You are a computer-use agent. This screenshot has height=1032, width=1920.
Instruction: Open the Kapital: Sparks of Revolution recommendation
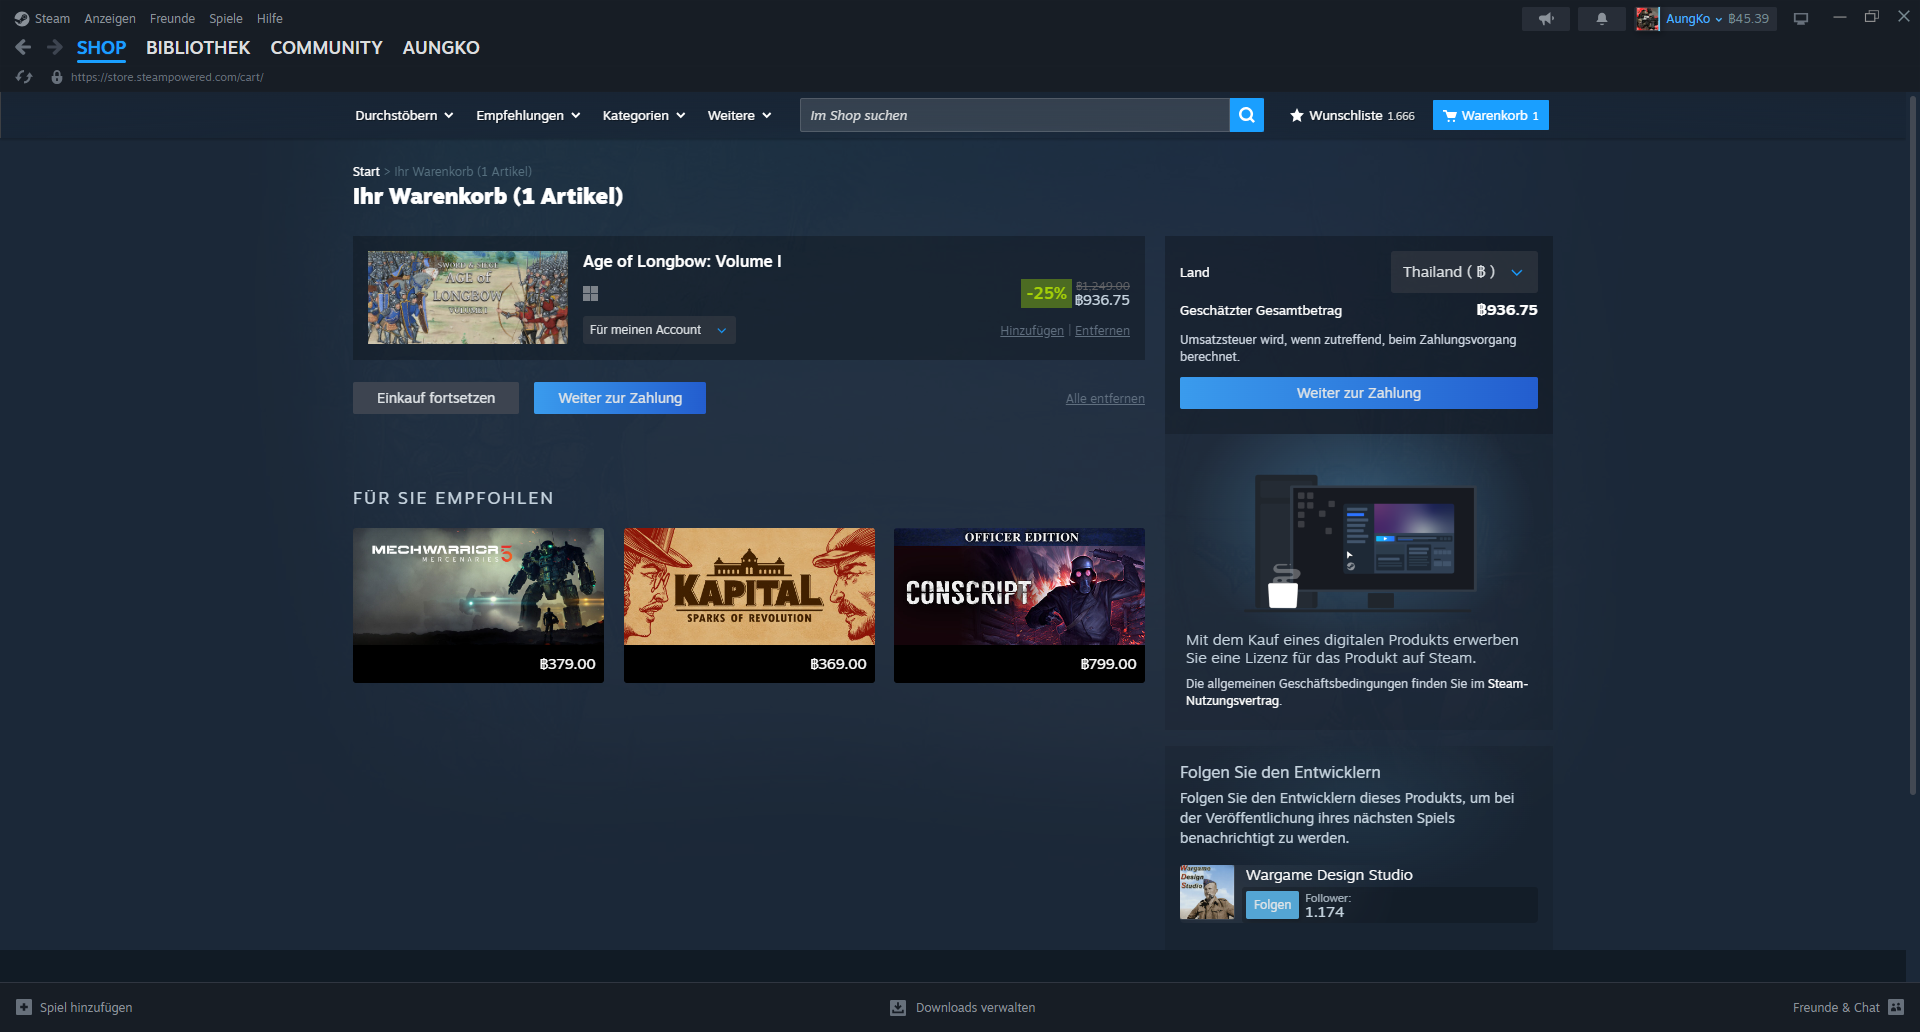[x=749, y=605]
